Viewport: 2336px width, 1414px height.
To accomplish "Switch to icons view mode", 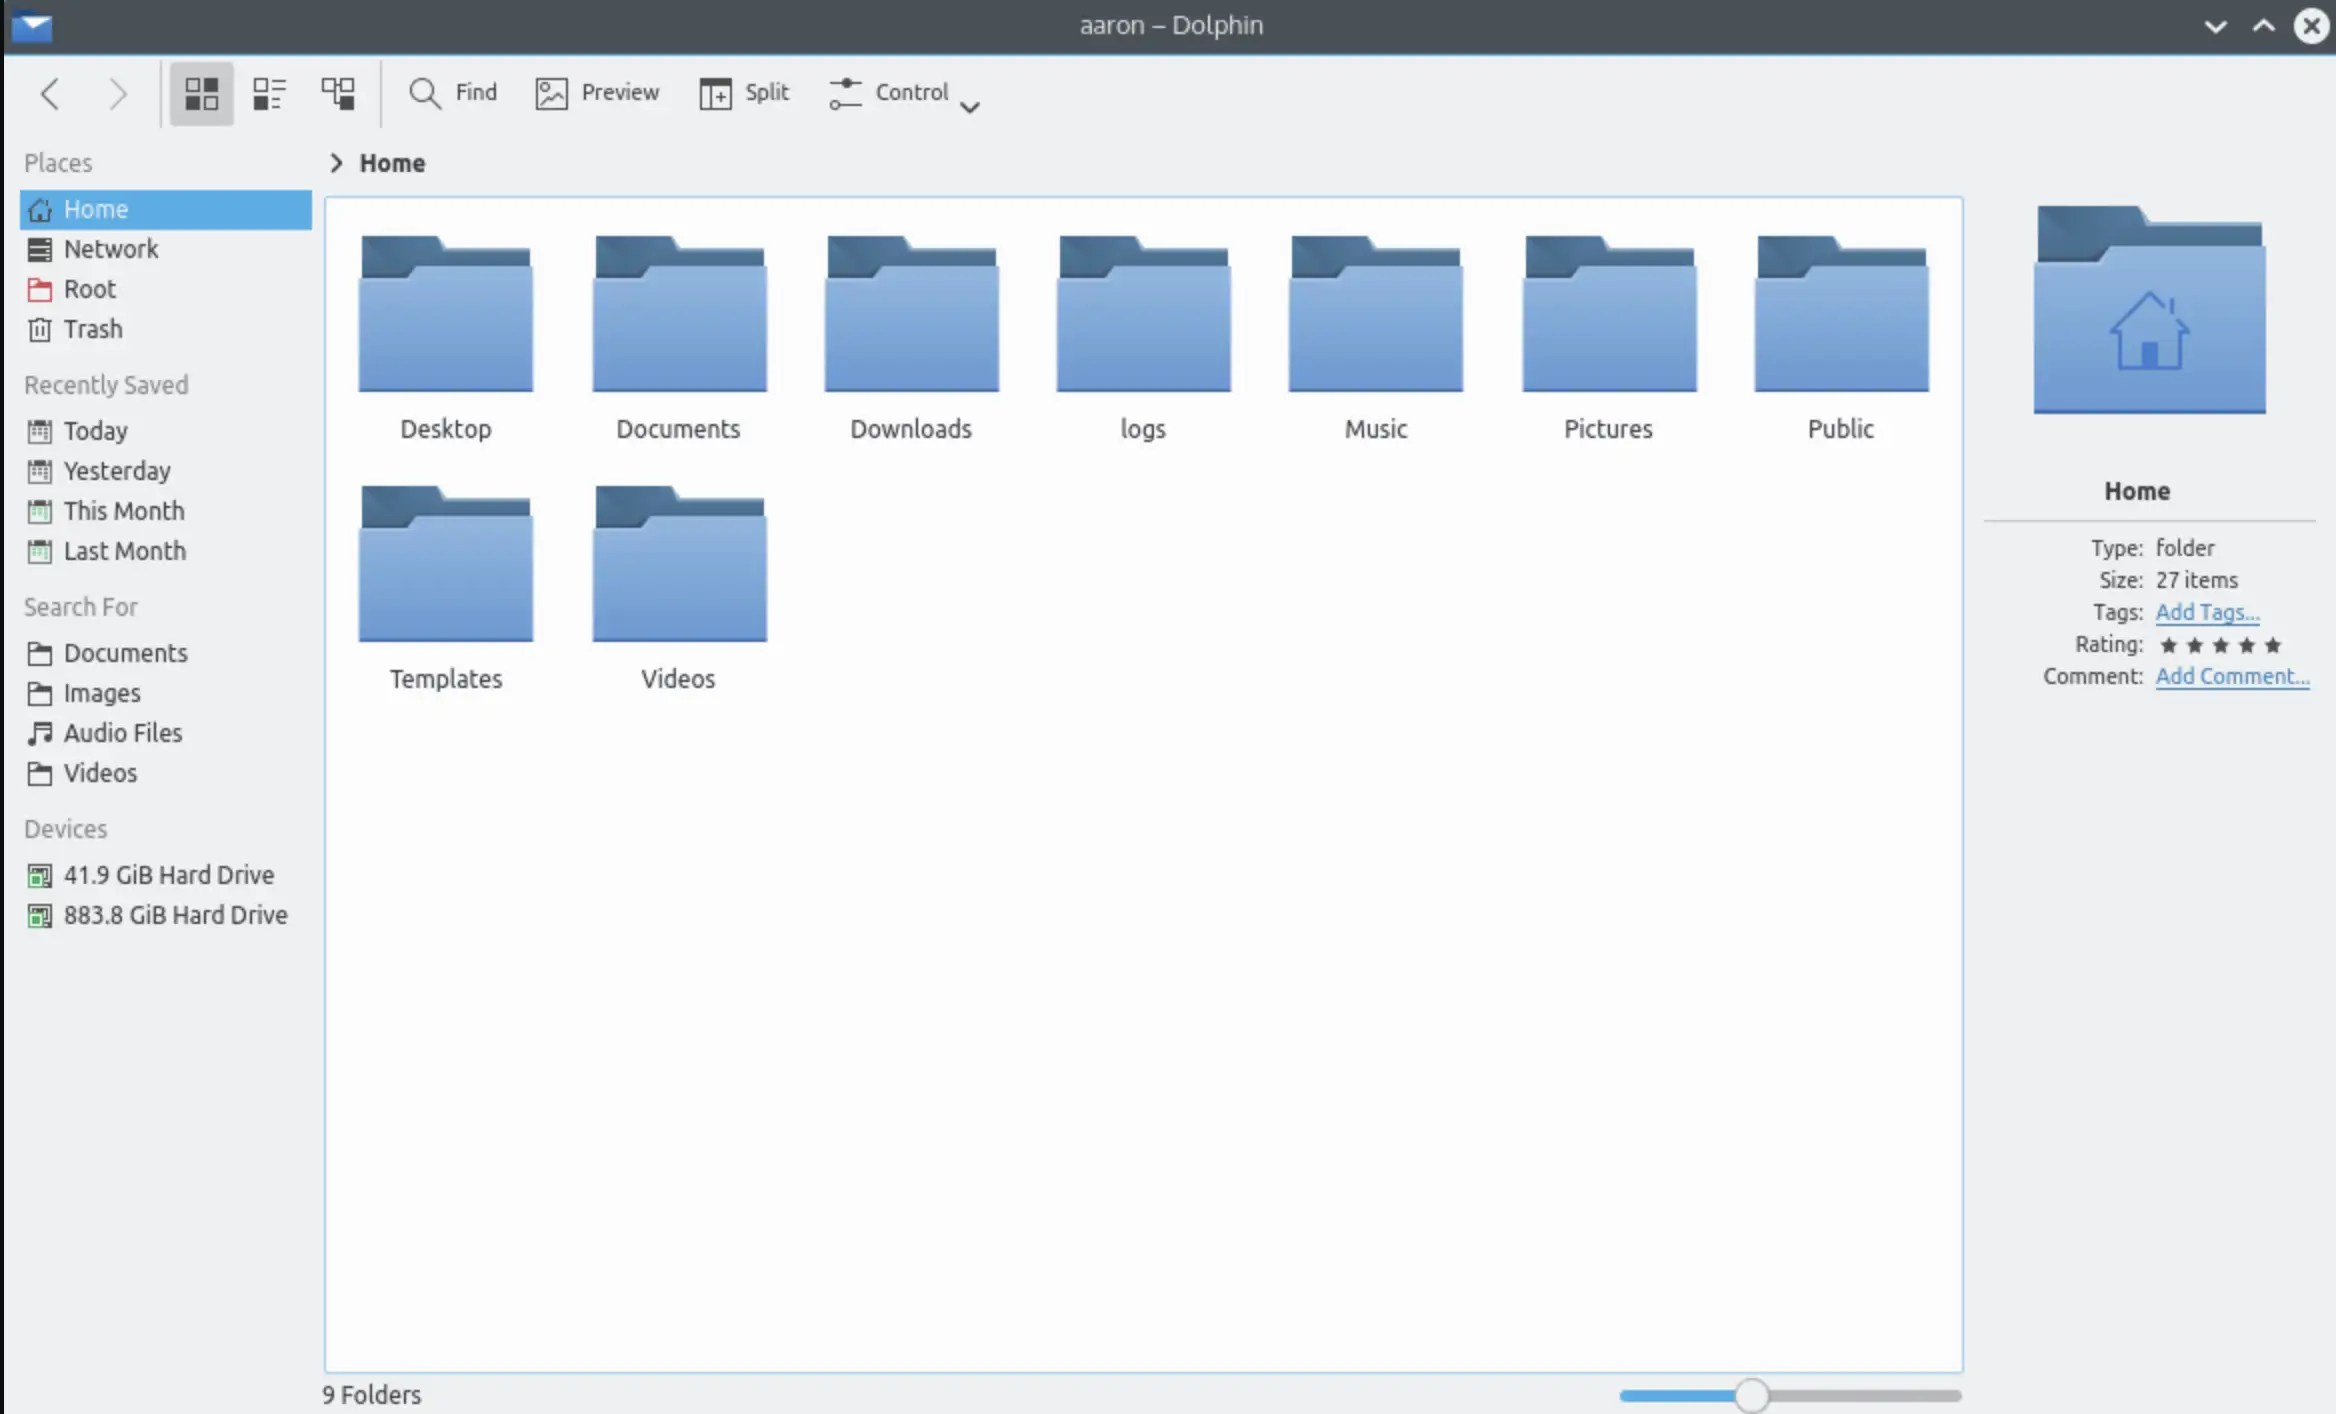I will pyautogui.click(x=200, y=93).
